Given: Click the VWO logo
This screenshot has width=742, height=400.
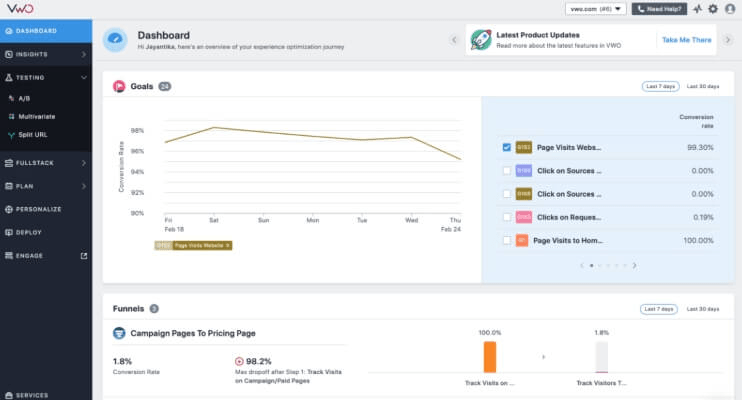Looking at the screenshot, I should point(20,9).
